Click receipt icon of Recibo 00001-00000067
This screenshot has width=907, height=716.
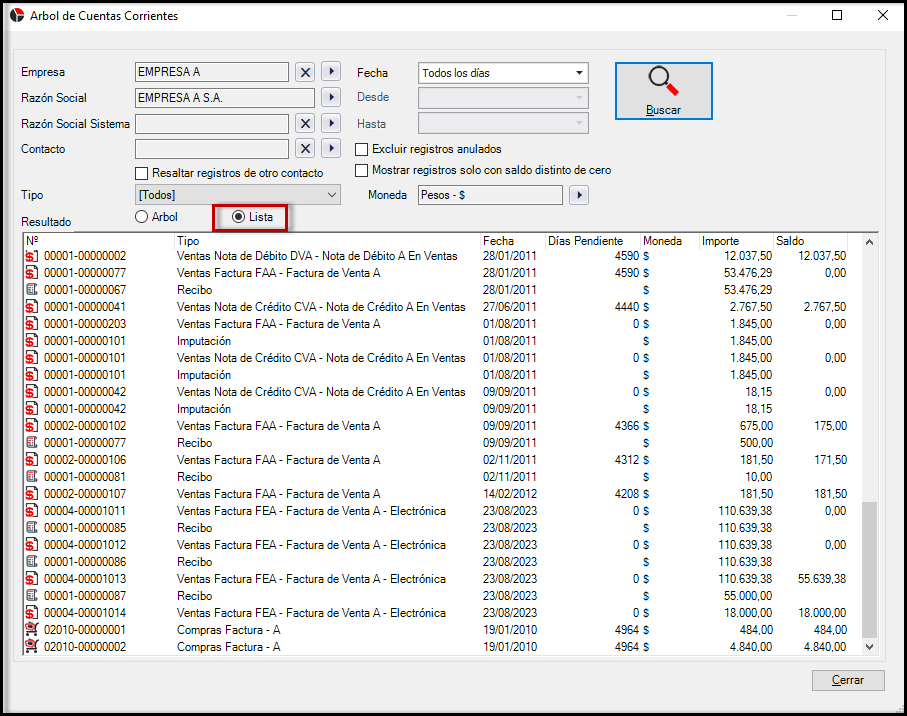(32, 289)
